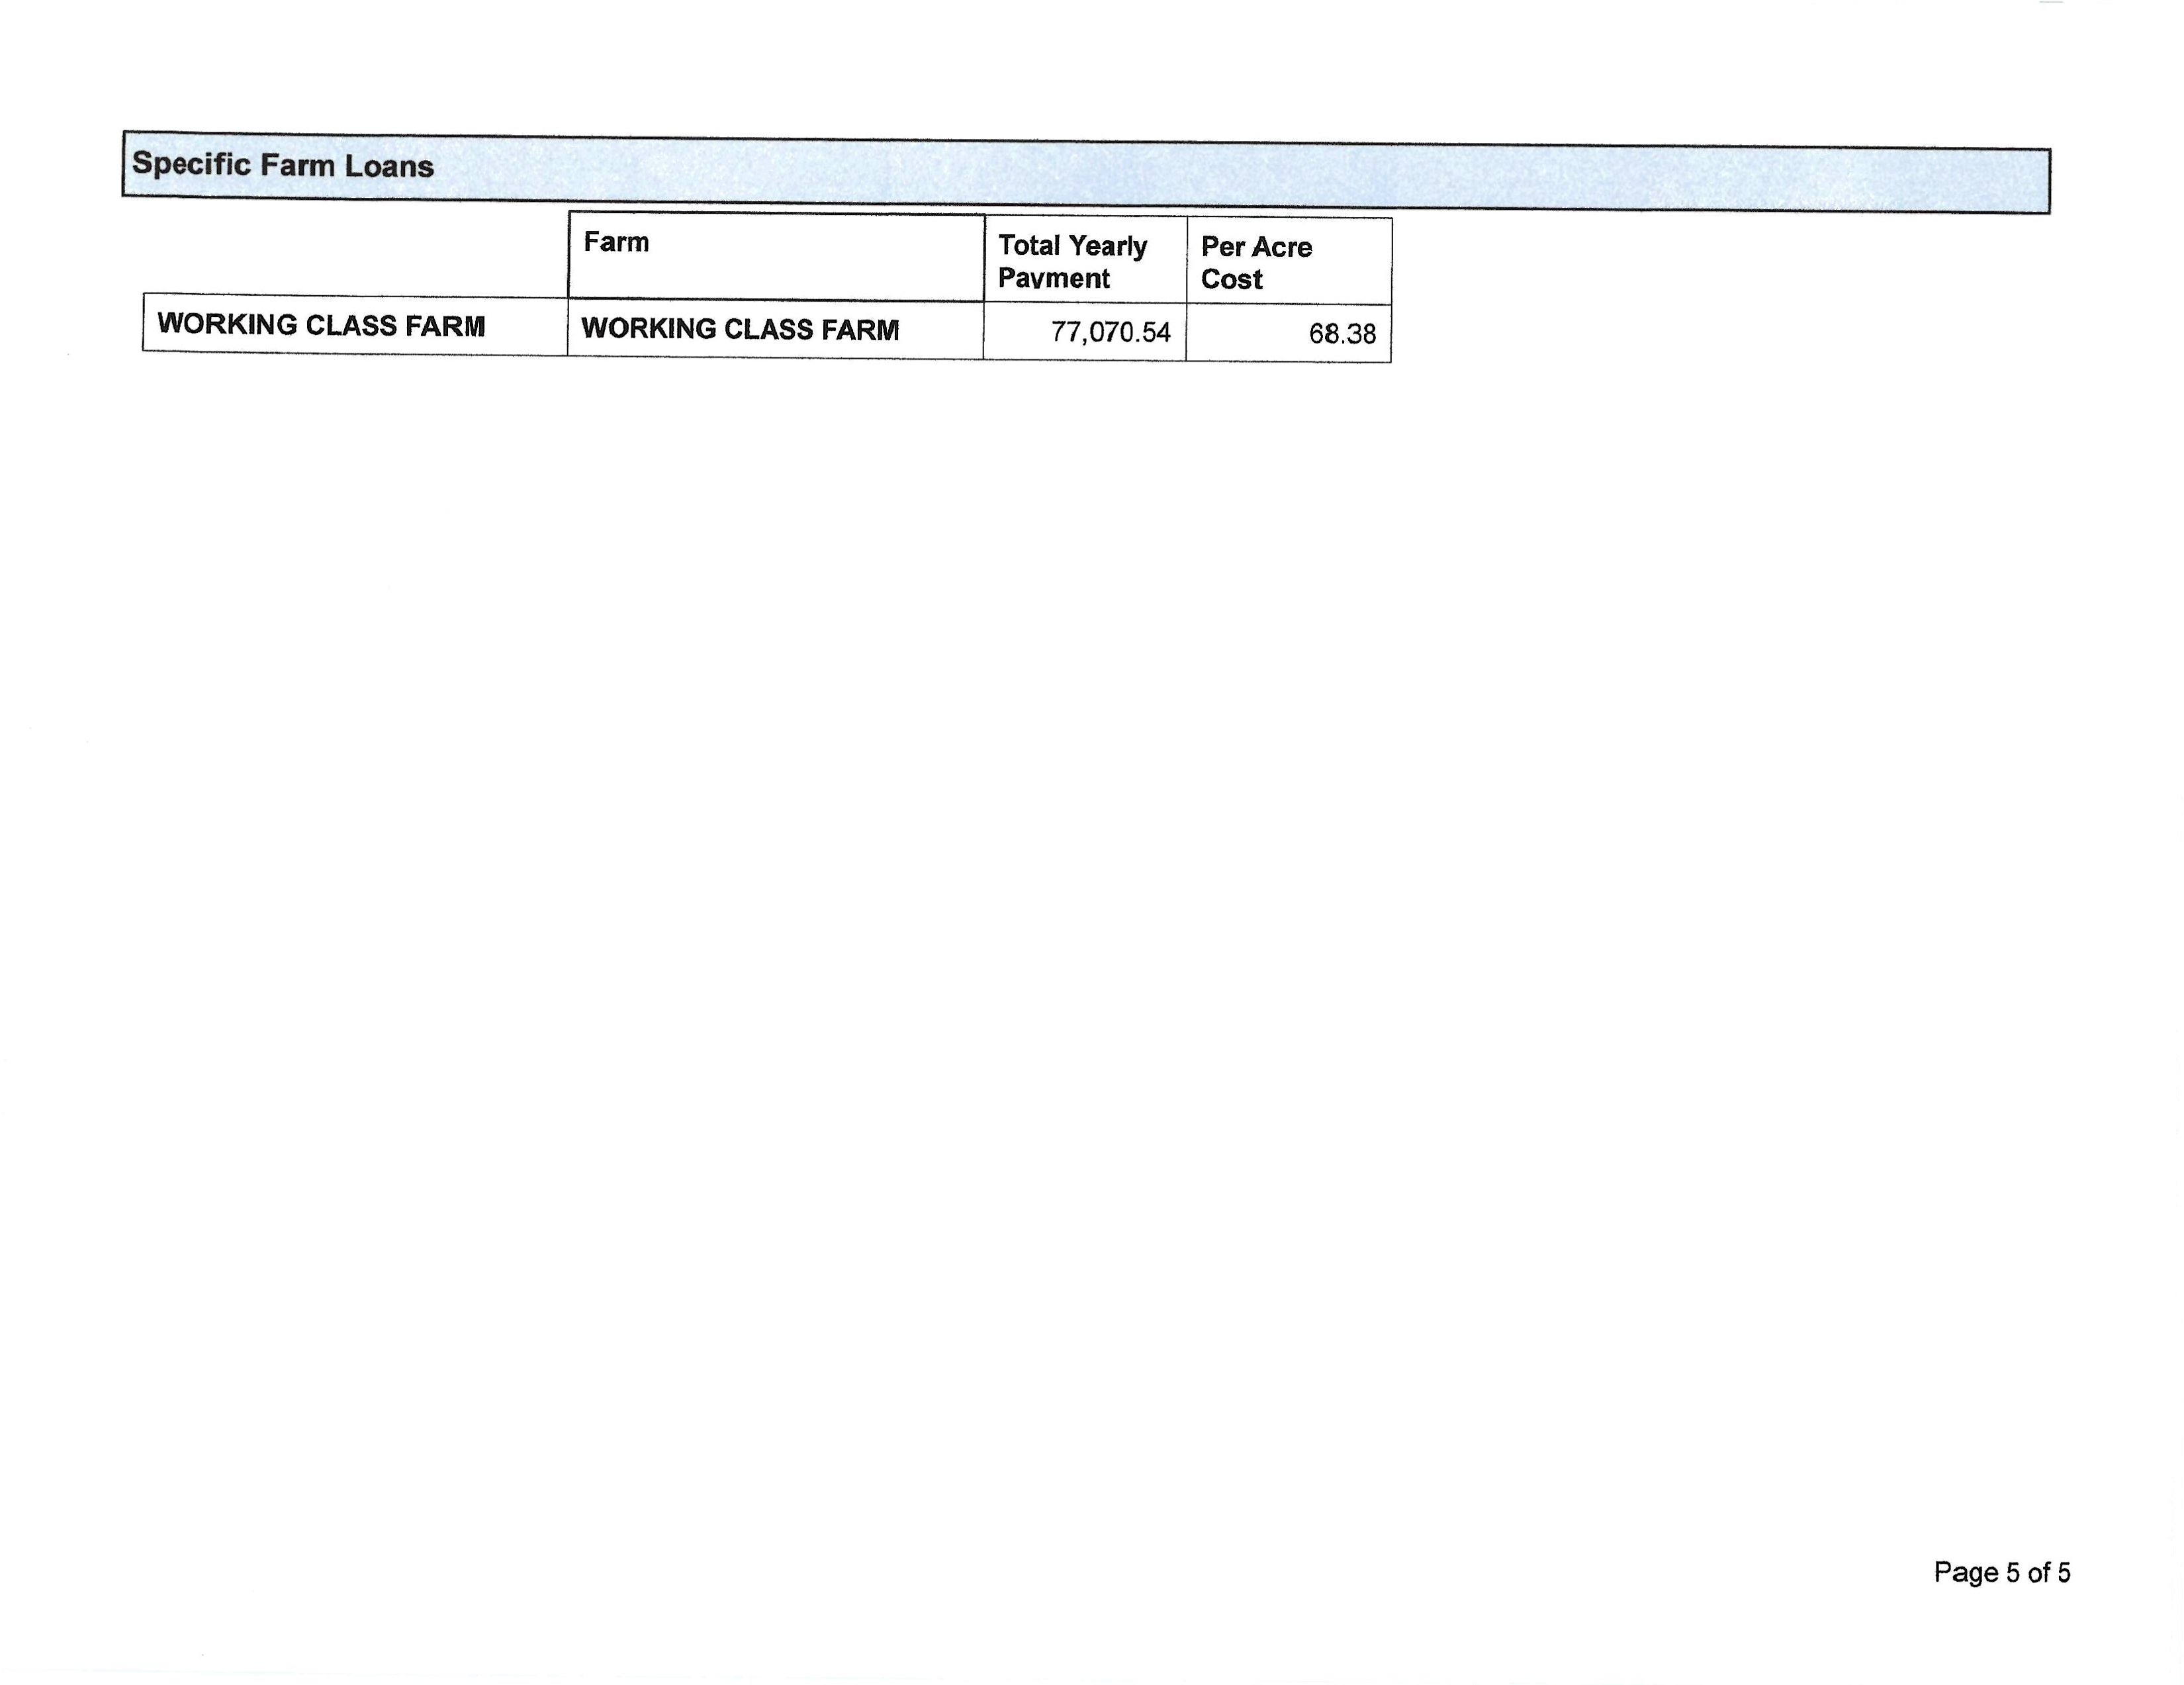This screenshot has height=1685, width=2184.
Task: Click the 68.38 per acre cost value
Action: click(x=1342, y=334)
